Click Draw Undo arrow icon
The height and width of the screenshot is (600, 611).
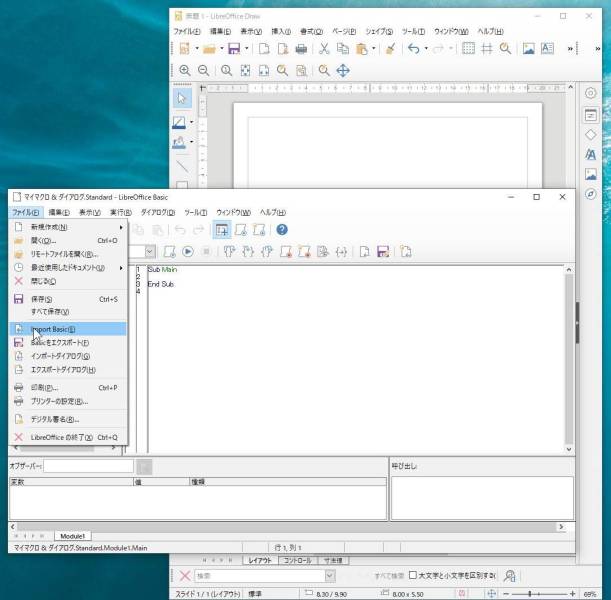pos(413,49)
